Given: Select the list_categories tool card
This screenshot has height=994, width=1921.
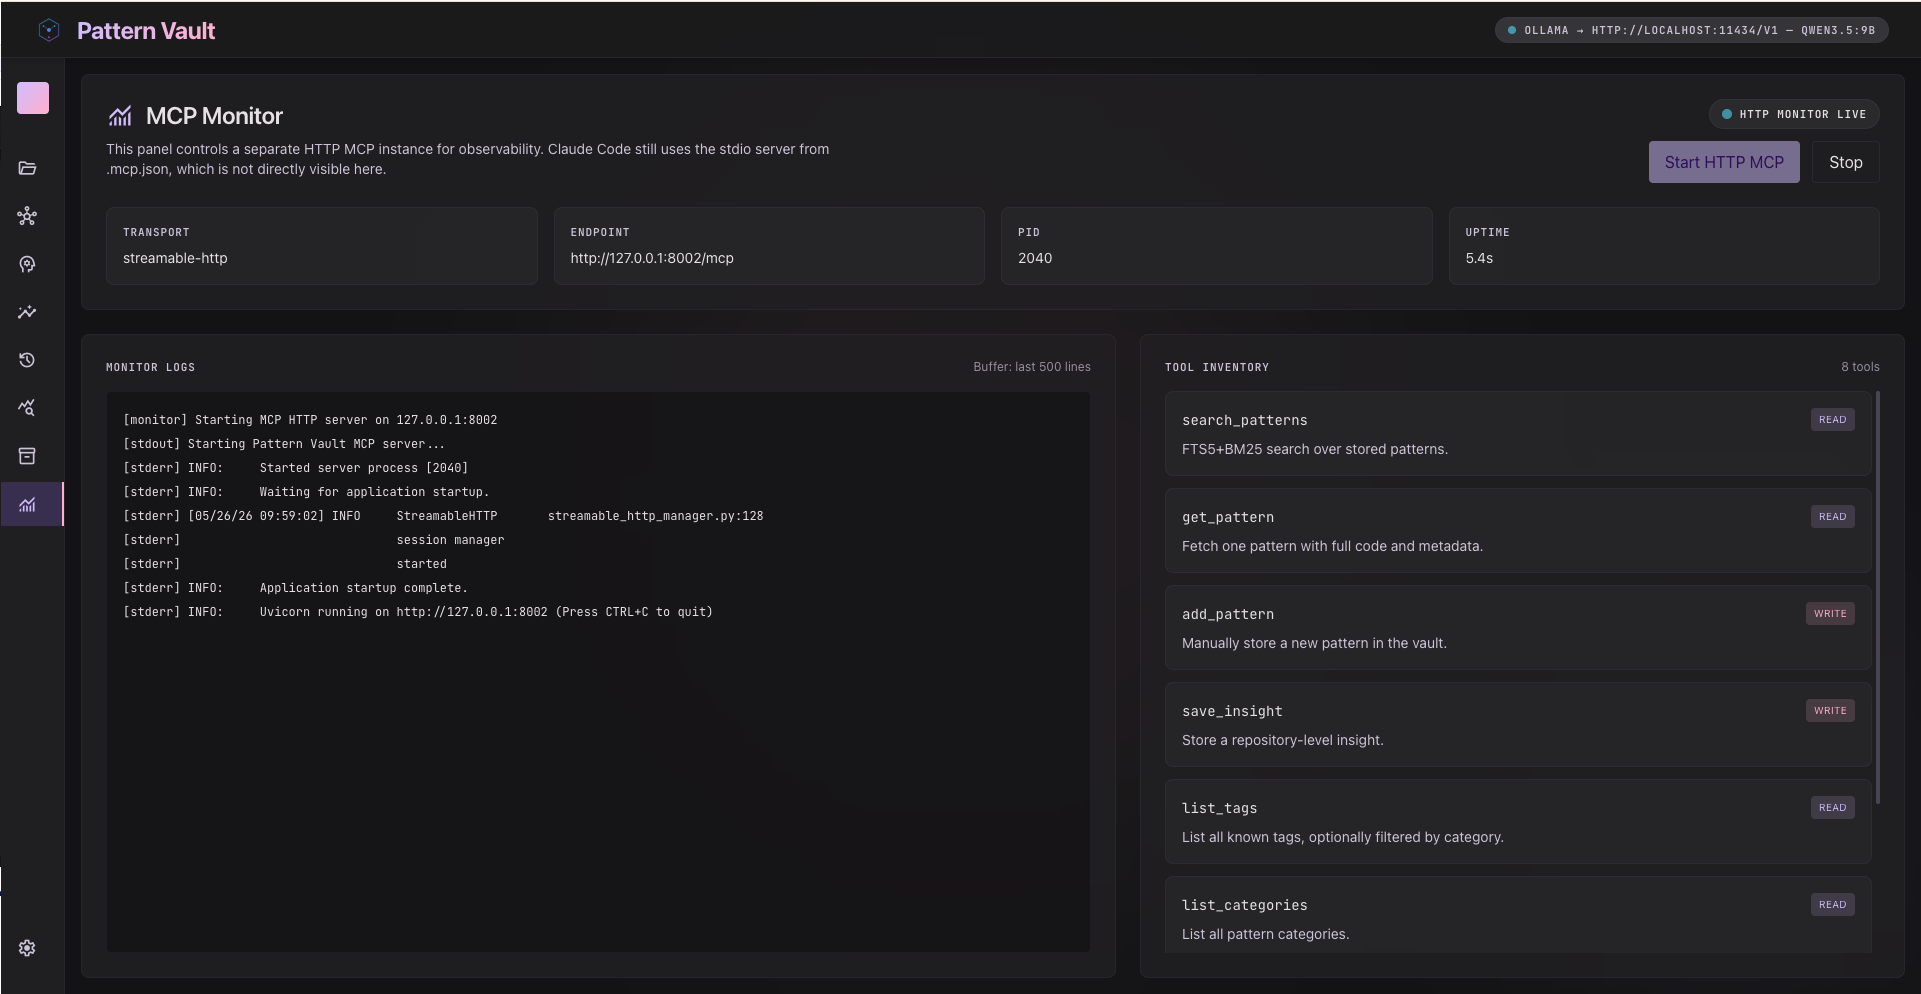Looking at the screenshot, I should (x=1517, y=915).
